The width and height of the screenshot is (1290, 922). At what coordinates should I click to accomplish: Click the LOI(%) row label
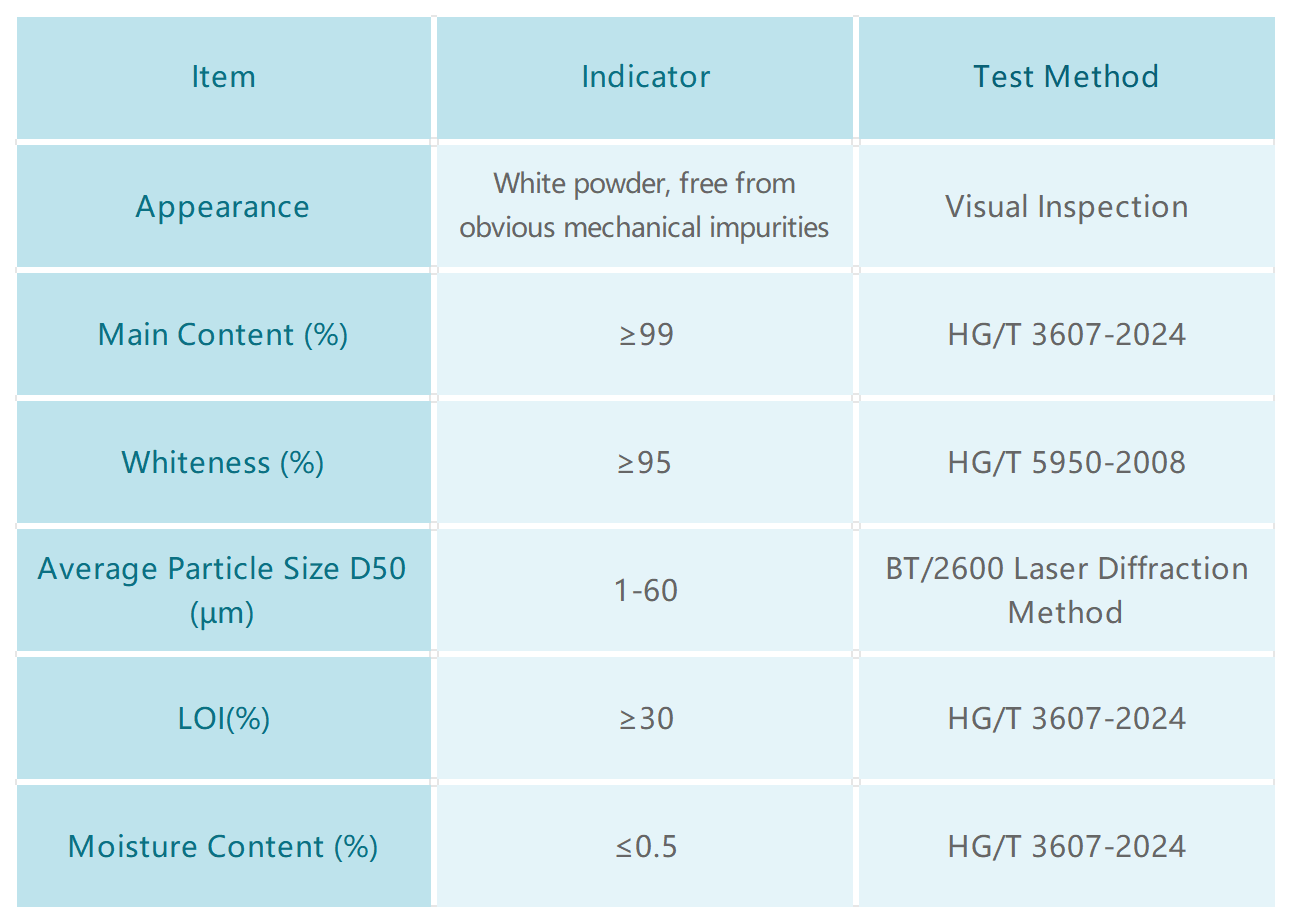click(x=223, y=718)
